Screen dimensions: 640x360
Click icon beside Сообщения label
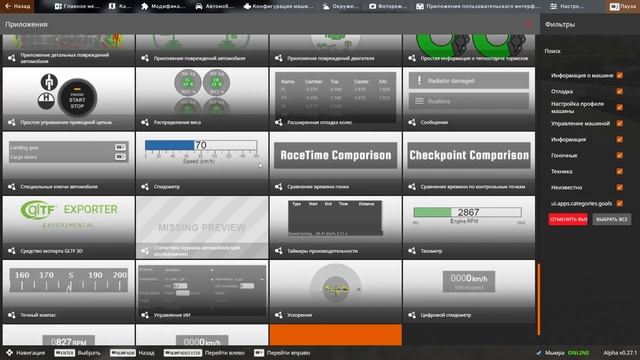[412, 122]
